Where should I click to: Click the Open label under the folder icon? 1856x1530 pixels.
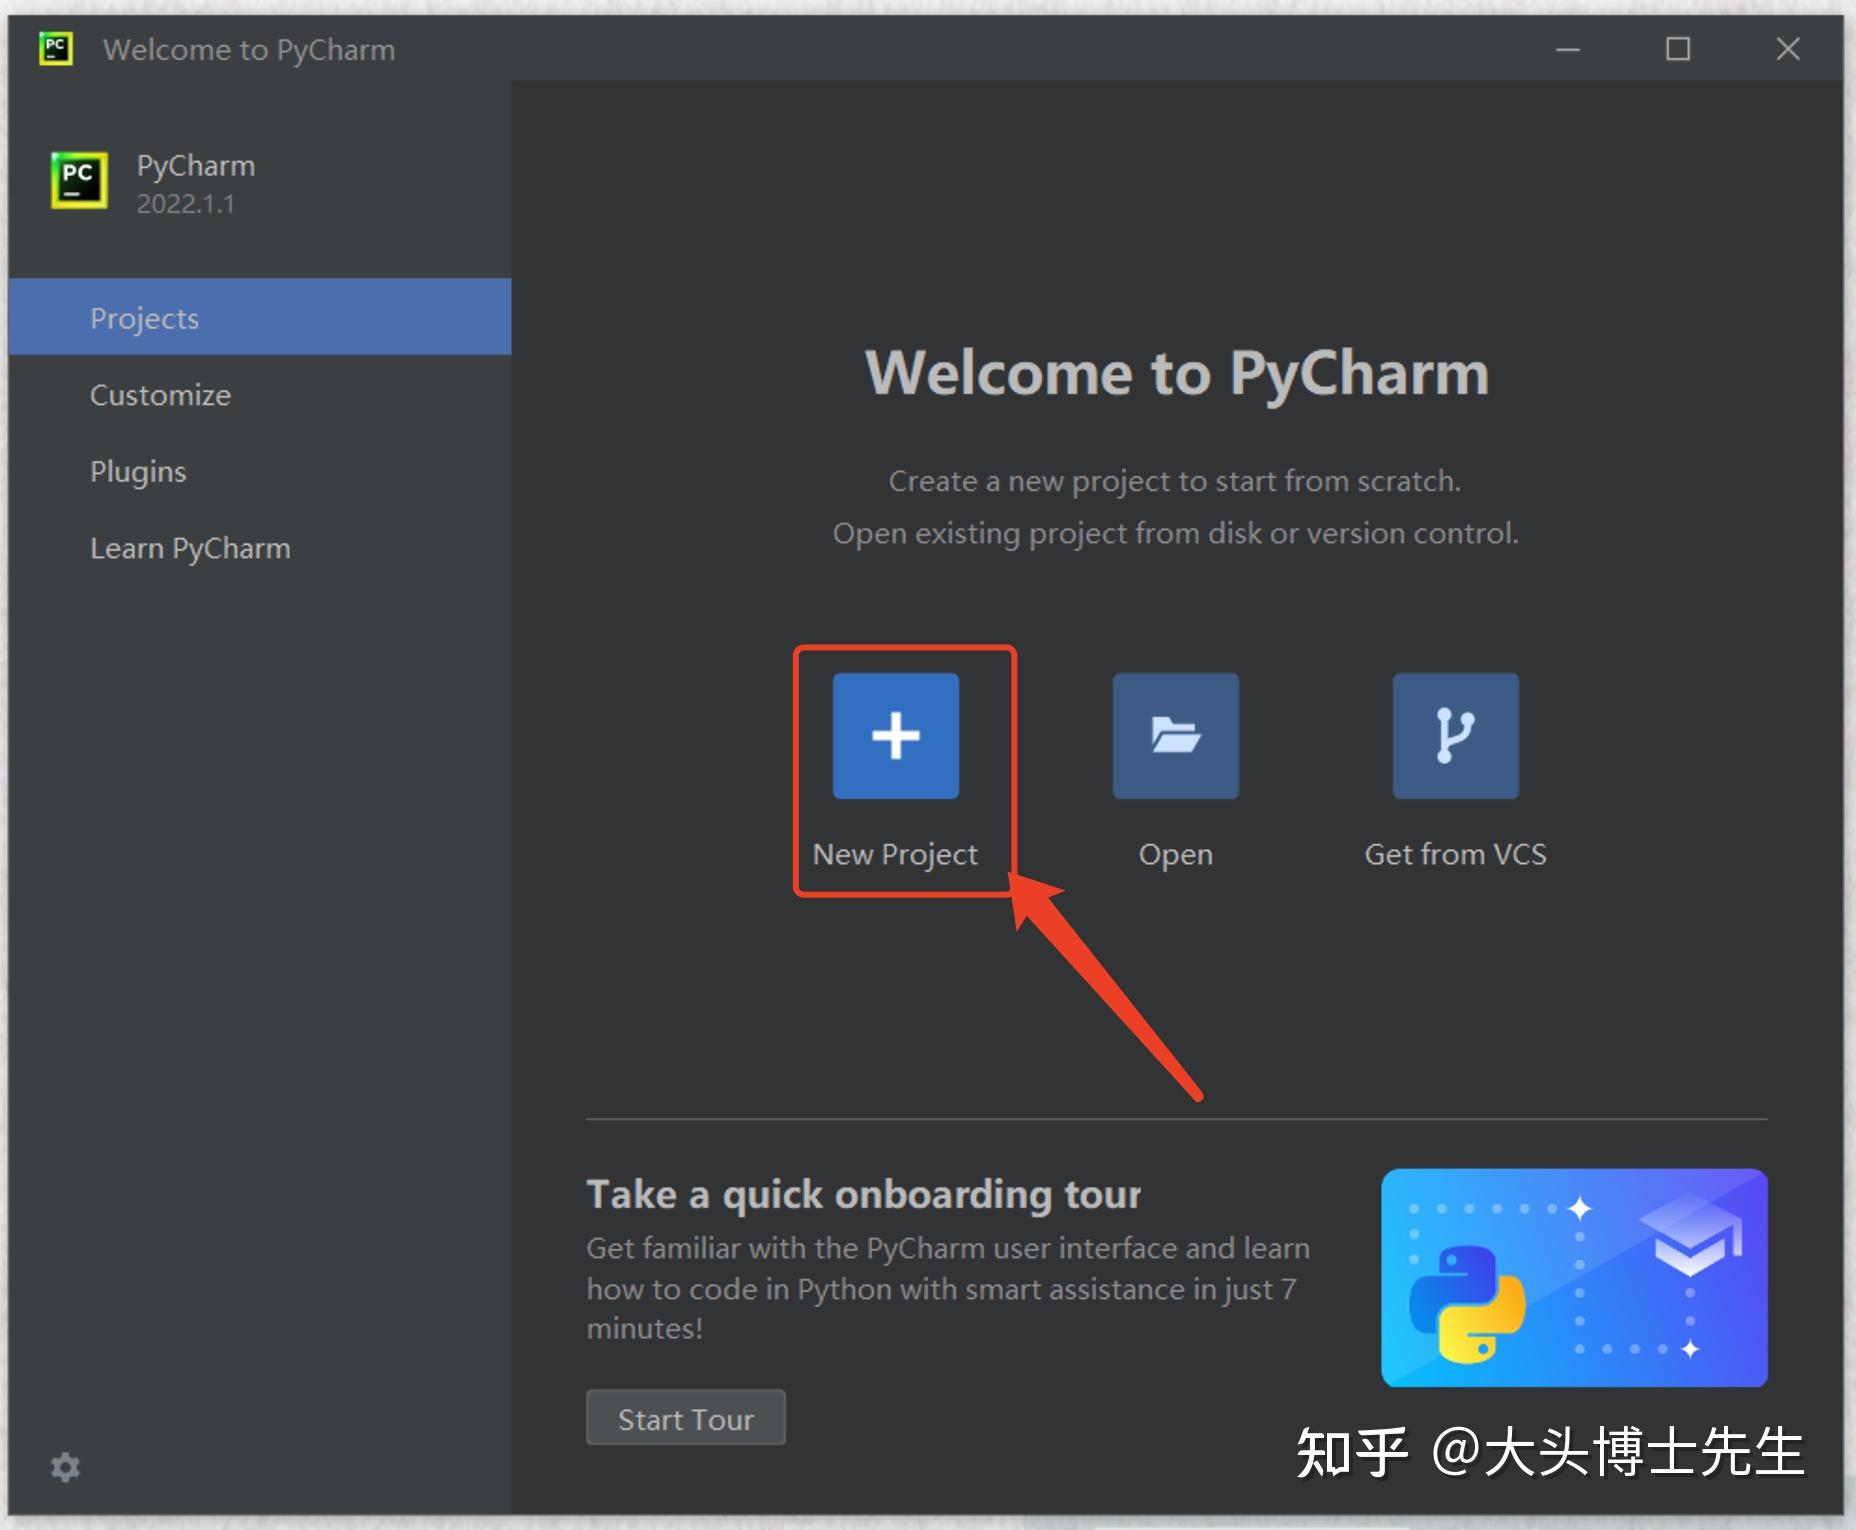coord(1175,853)
